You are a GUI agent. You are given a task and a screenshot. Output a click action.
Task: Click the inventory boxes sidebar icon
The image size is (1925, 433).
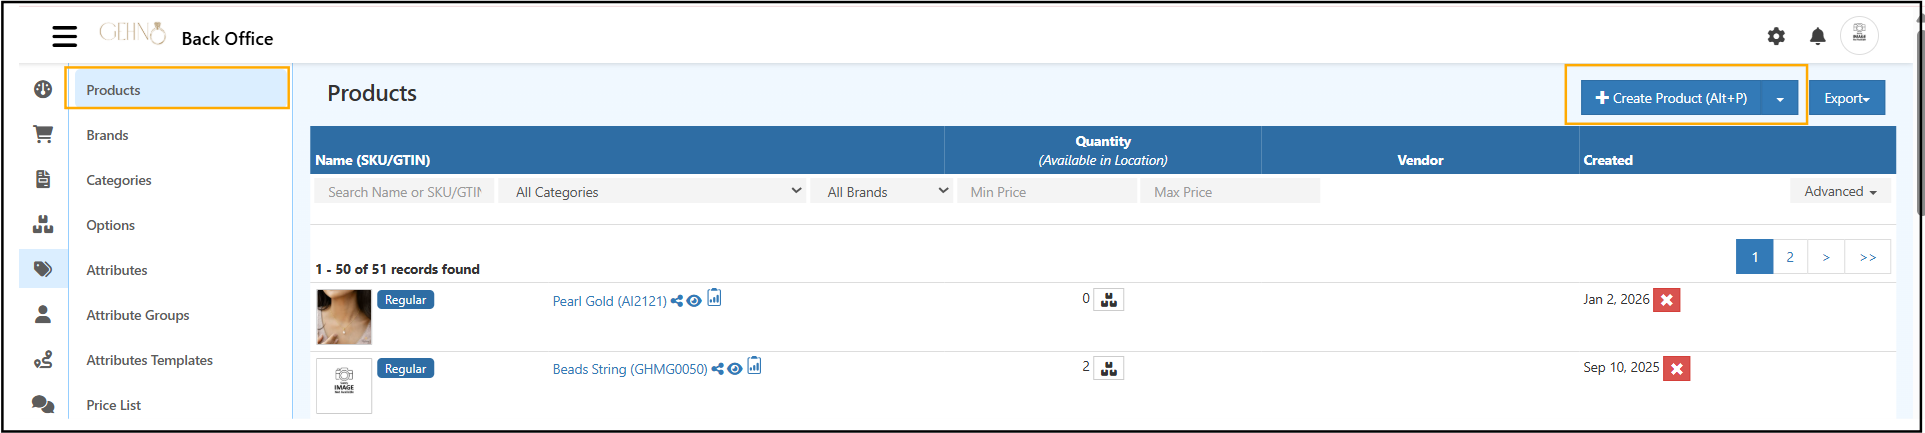(43, 224)
